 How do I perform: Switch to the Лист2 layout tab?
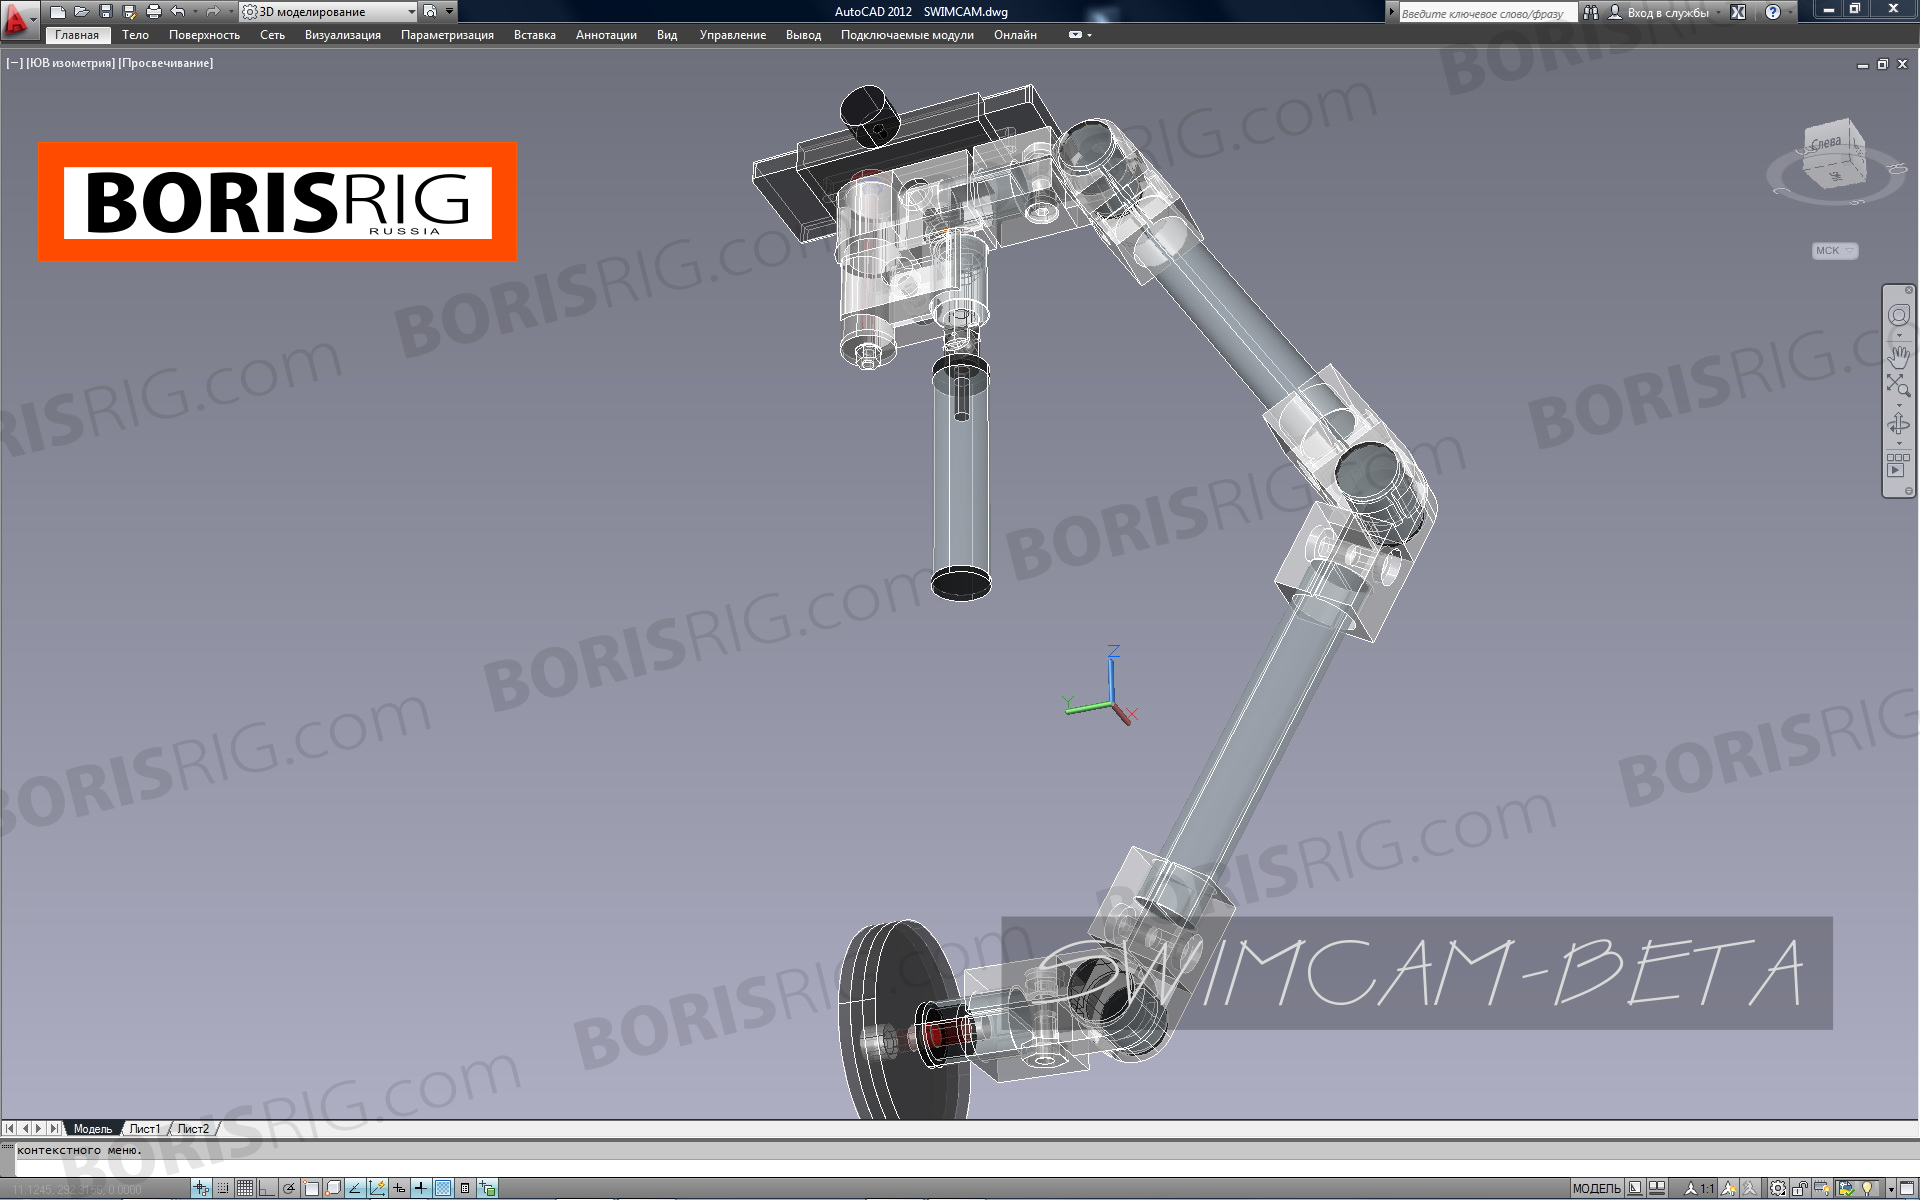[193, 1129]
